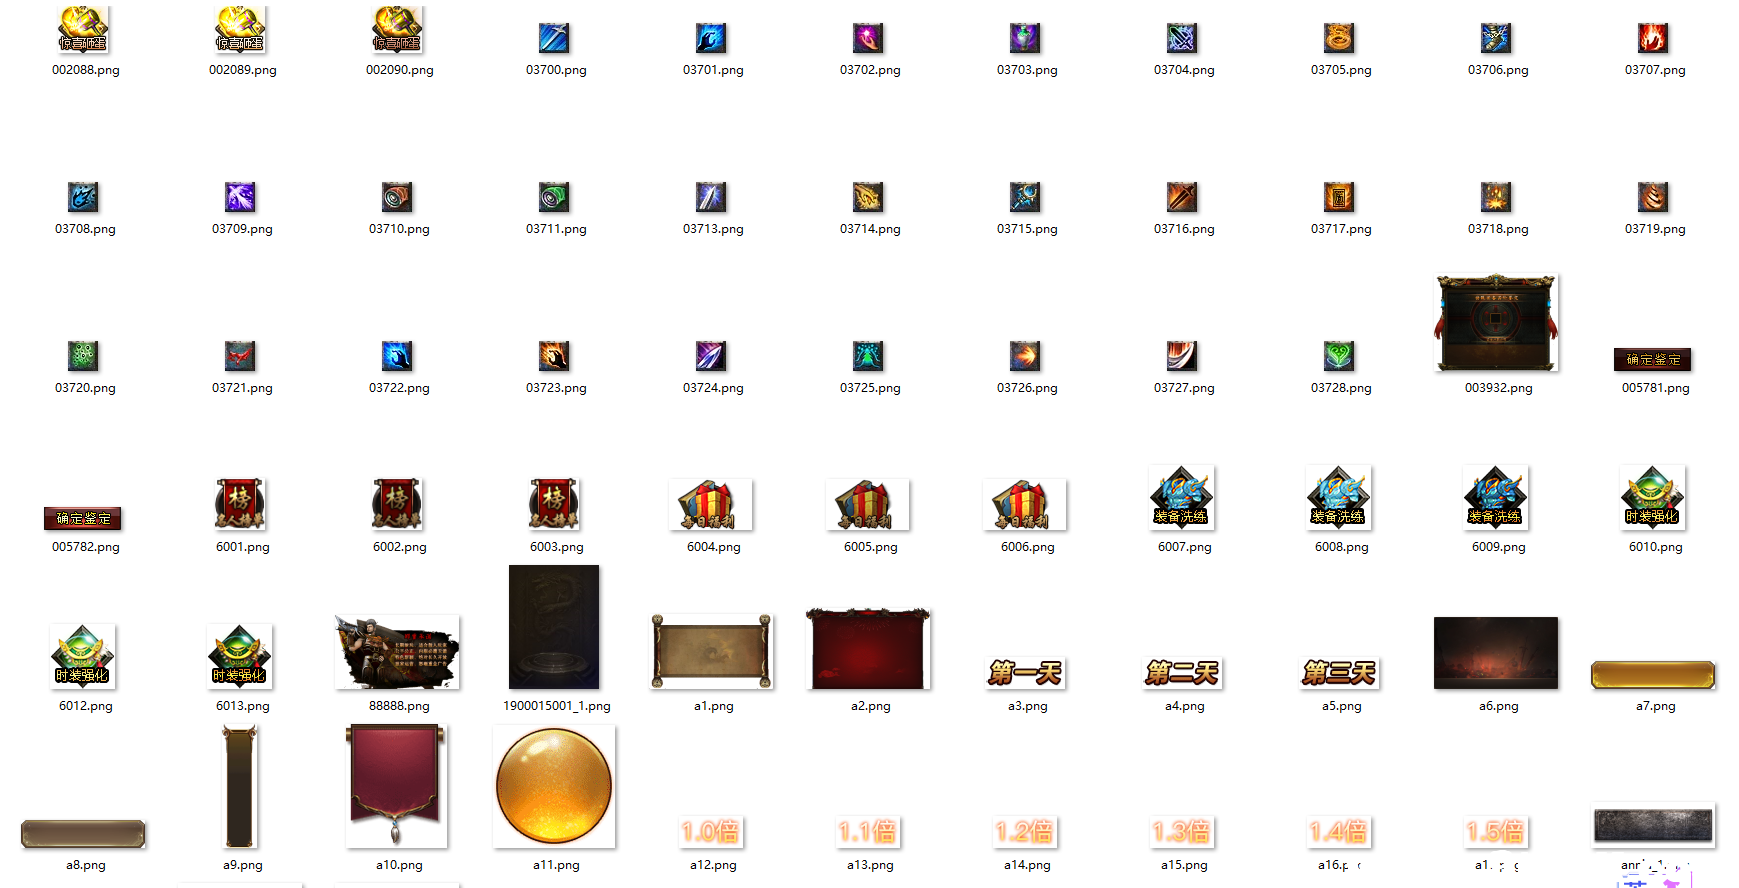
Task: Select the 002088.png golden egg icon
Action: [84, 29]
